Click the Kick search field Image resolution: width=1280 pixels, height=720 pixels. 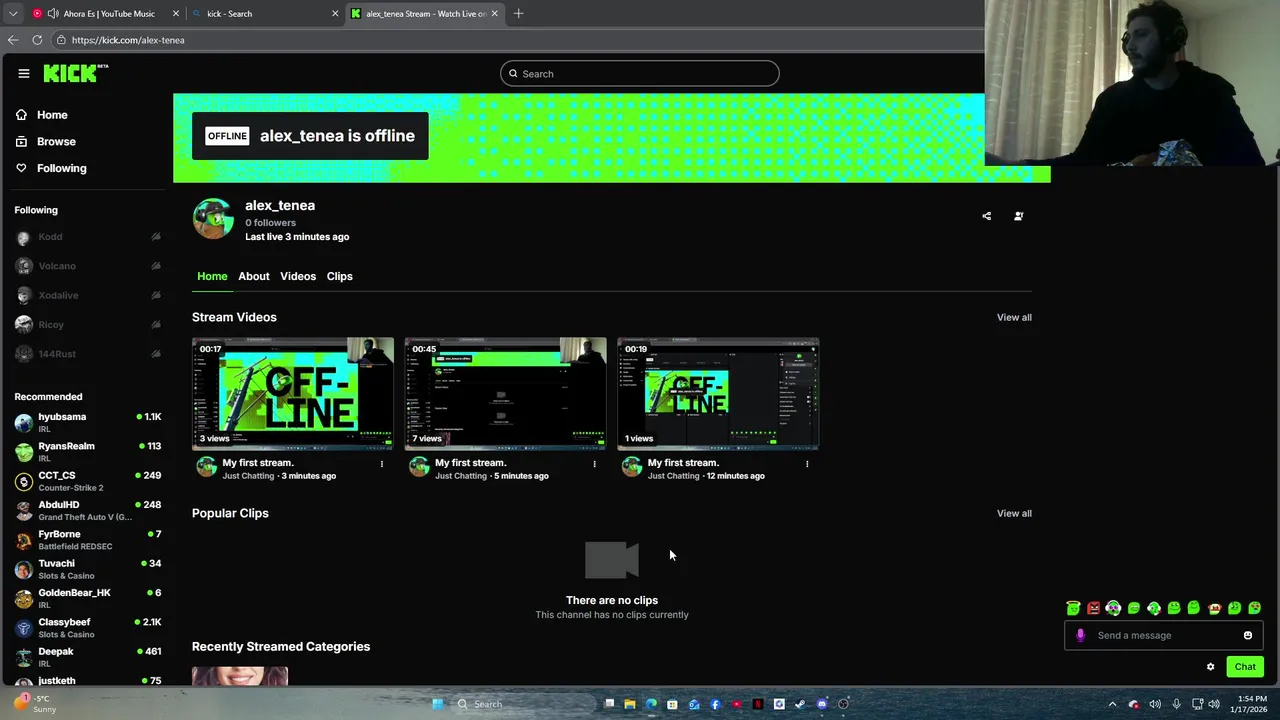[x=640, y=74]
